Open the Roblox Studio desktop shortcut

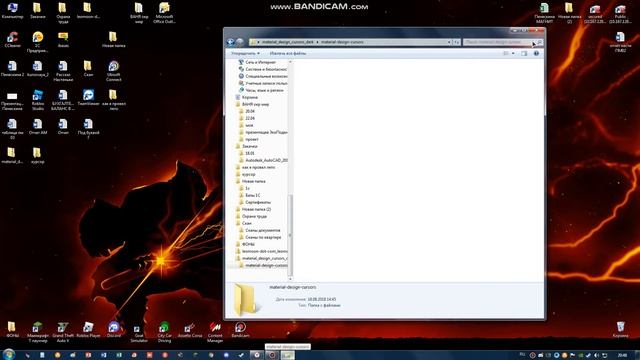[x=38, y=100]
